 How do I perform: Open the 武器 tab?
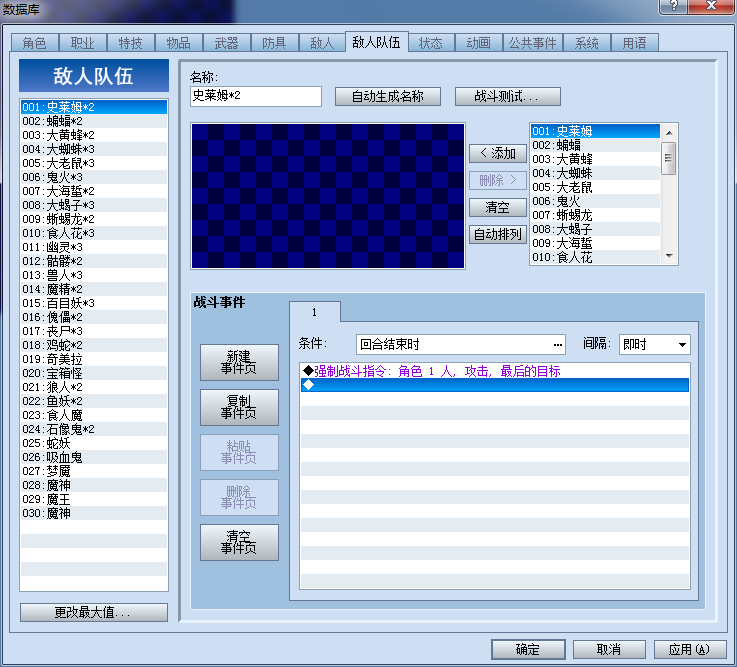[x=226, y=43]
